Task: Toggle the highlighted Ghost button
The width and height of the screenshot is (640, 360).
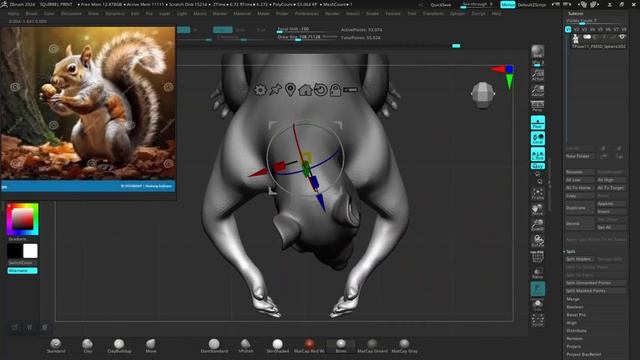Action: click(538, 289)
